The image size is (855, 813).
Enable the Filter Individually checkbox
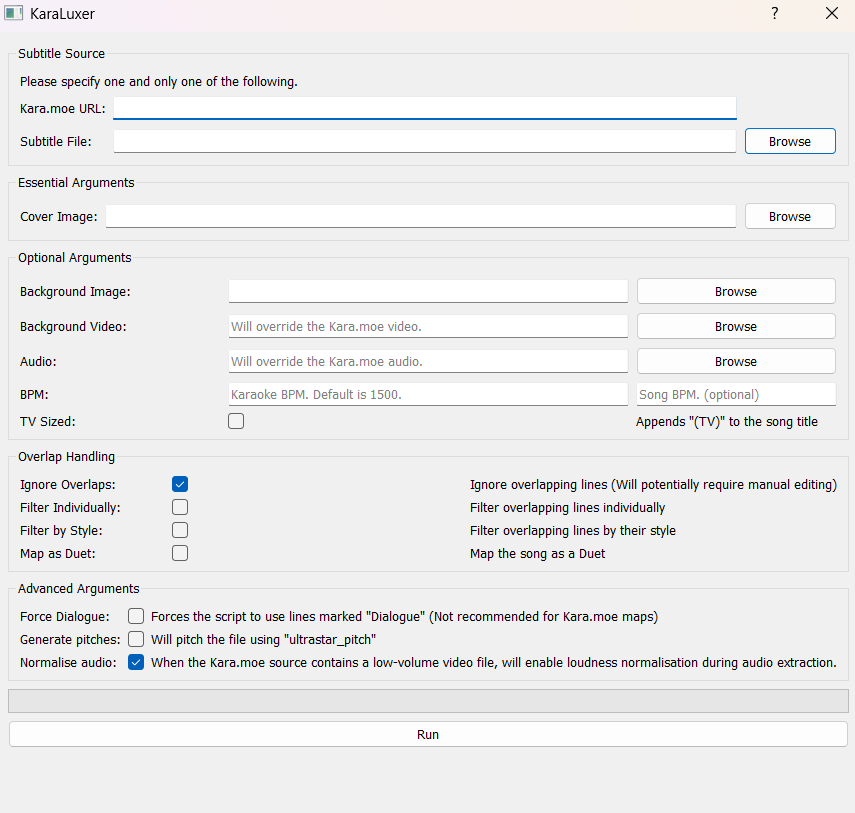point(180,508)
